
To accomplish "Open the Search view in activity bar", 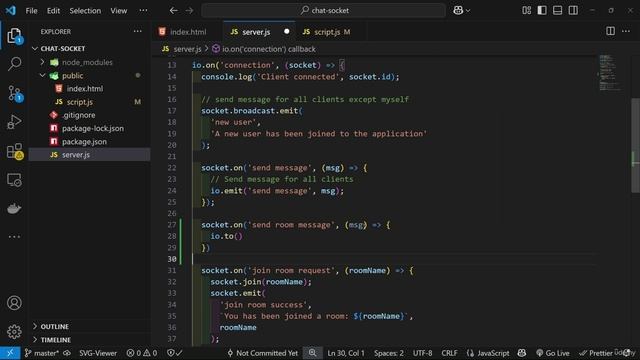I will tap(14, 64).
